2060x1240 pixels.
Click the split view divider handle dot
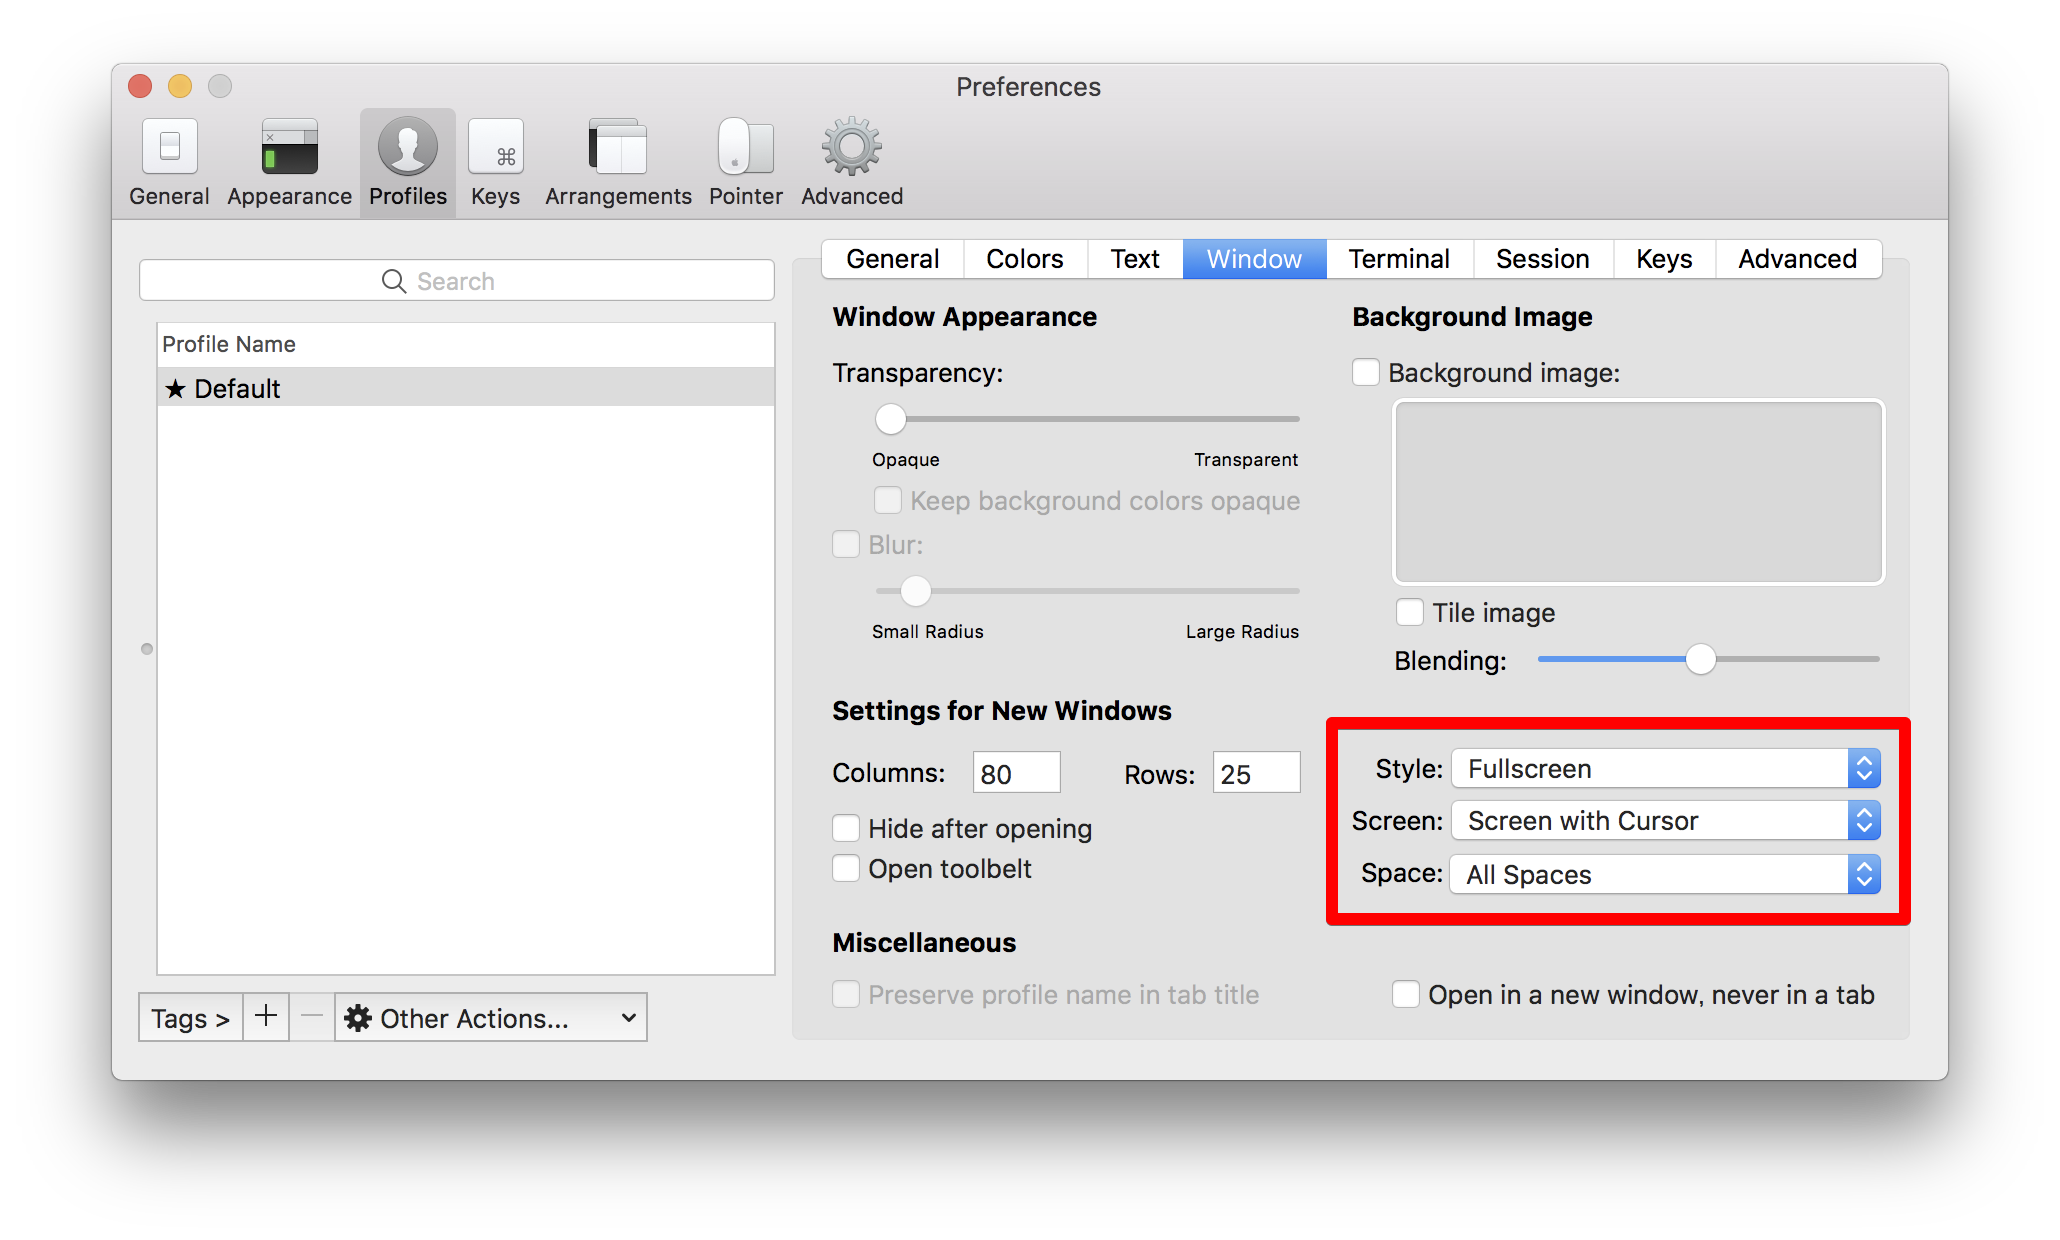coord(147,649)
